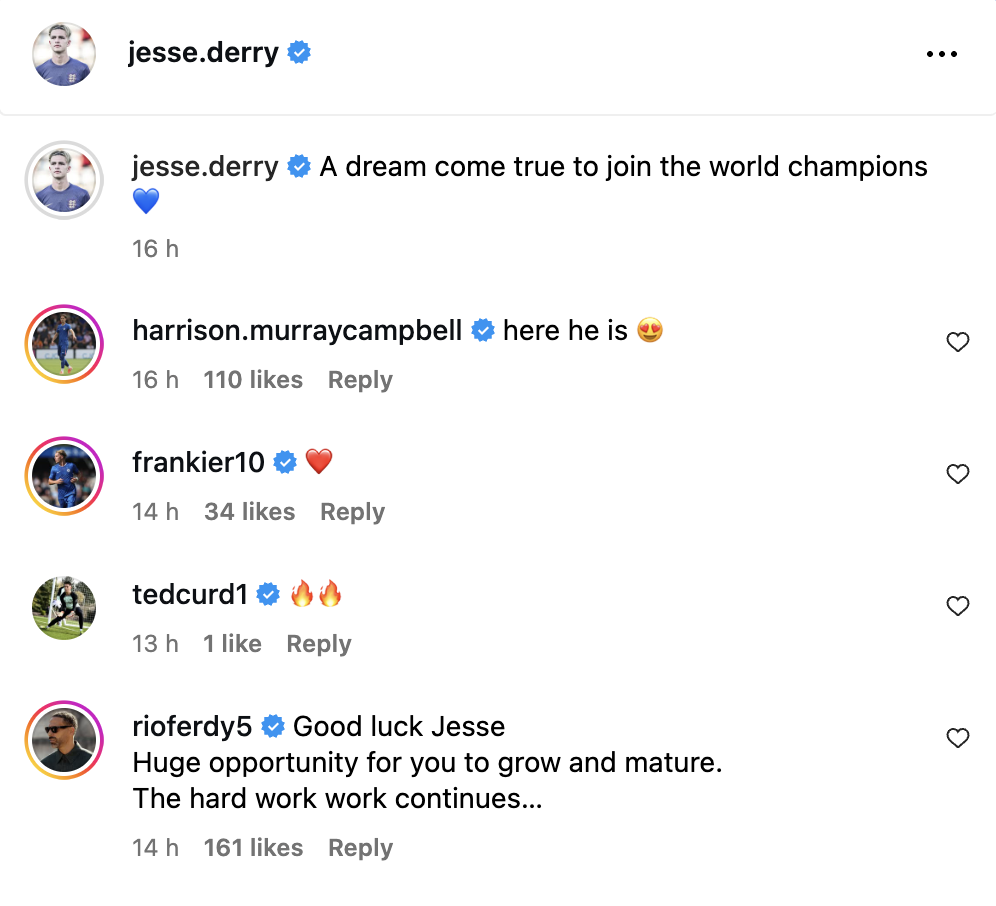Reply to tedcurd1's comment
996x906 pixels.
318,644
